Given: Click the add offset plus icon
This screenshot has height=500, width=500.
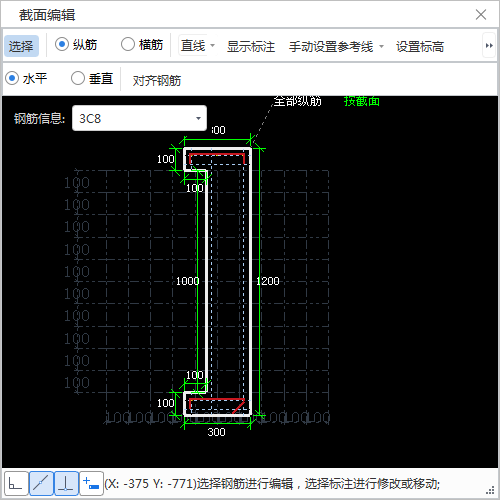Looking at the screenshot, I should tap(91, 483).
